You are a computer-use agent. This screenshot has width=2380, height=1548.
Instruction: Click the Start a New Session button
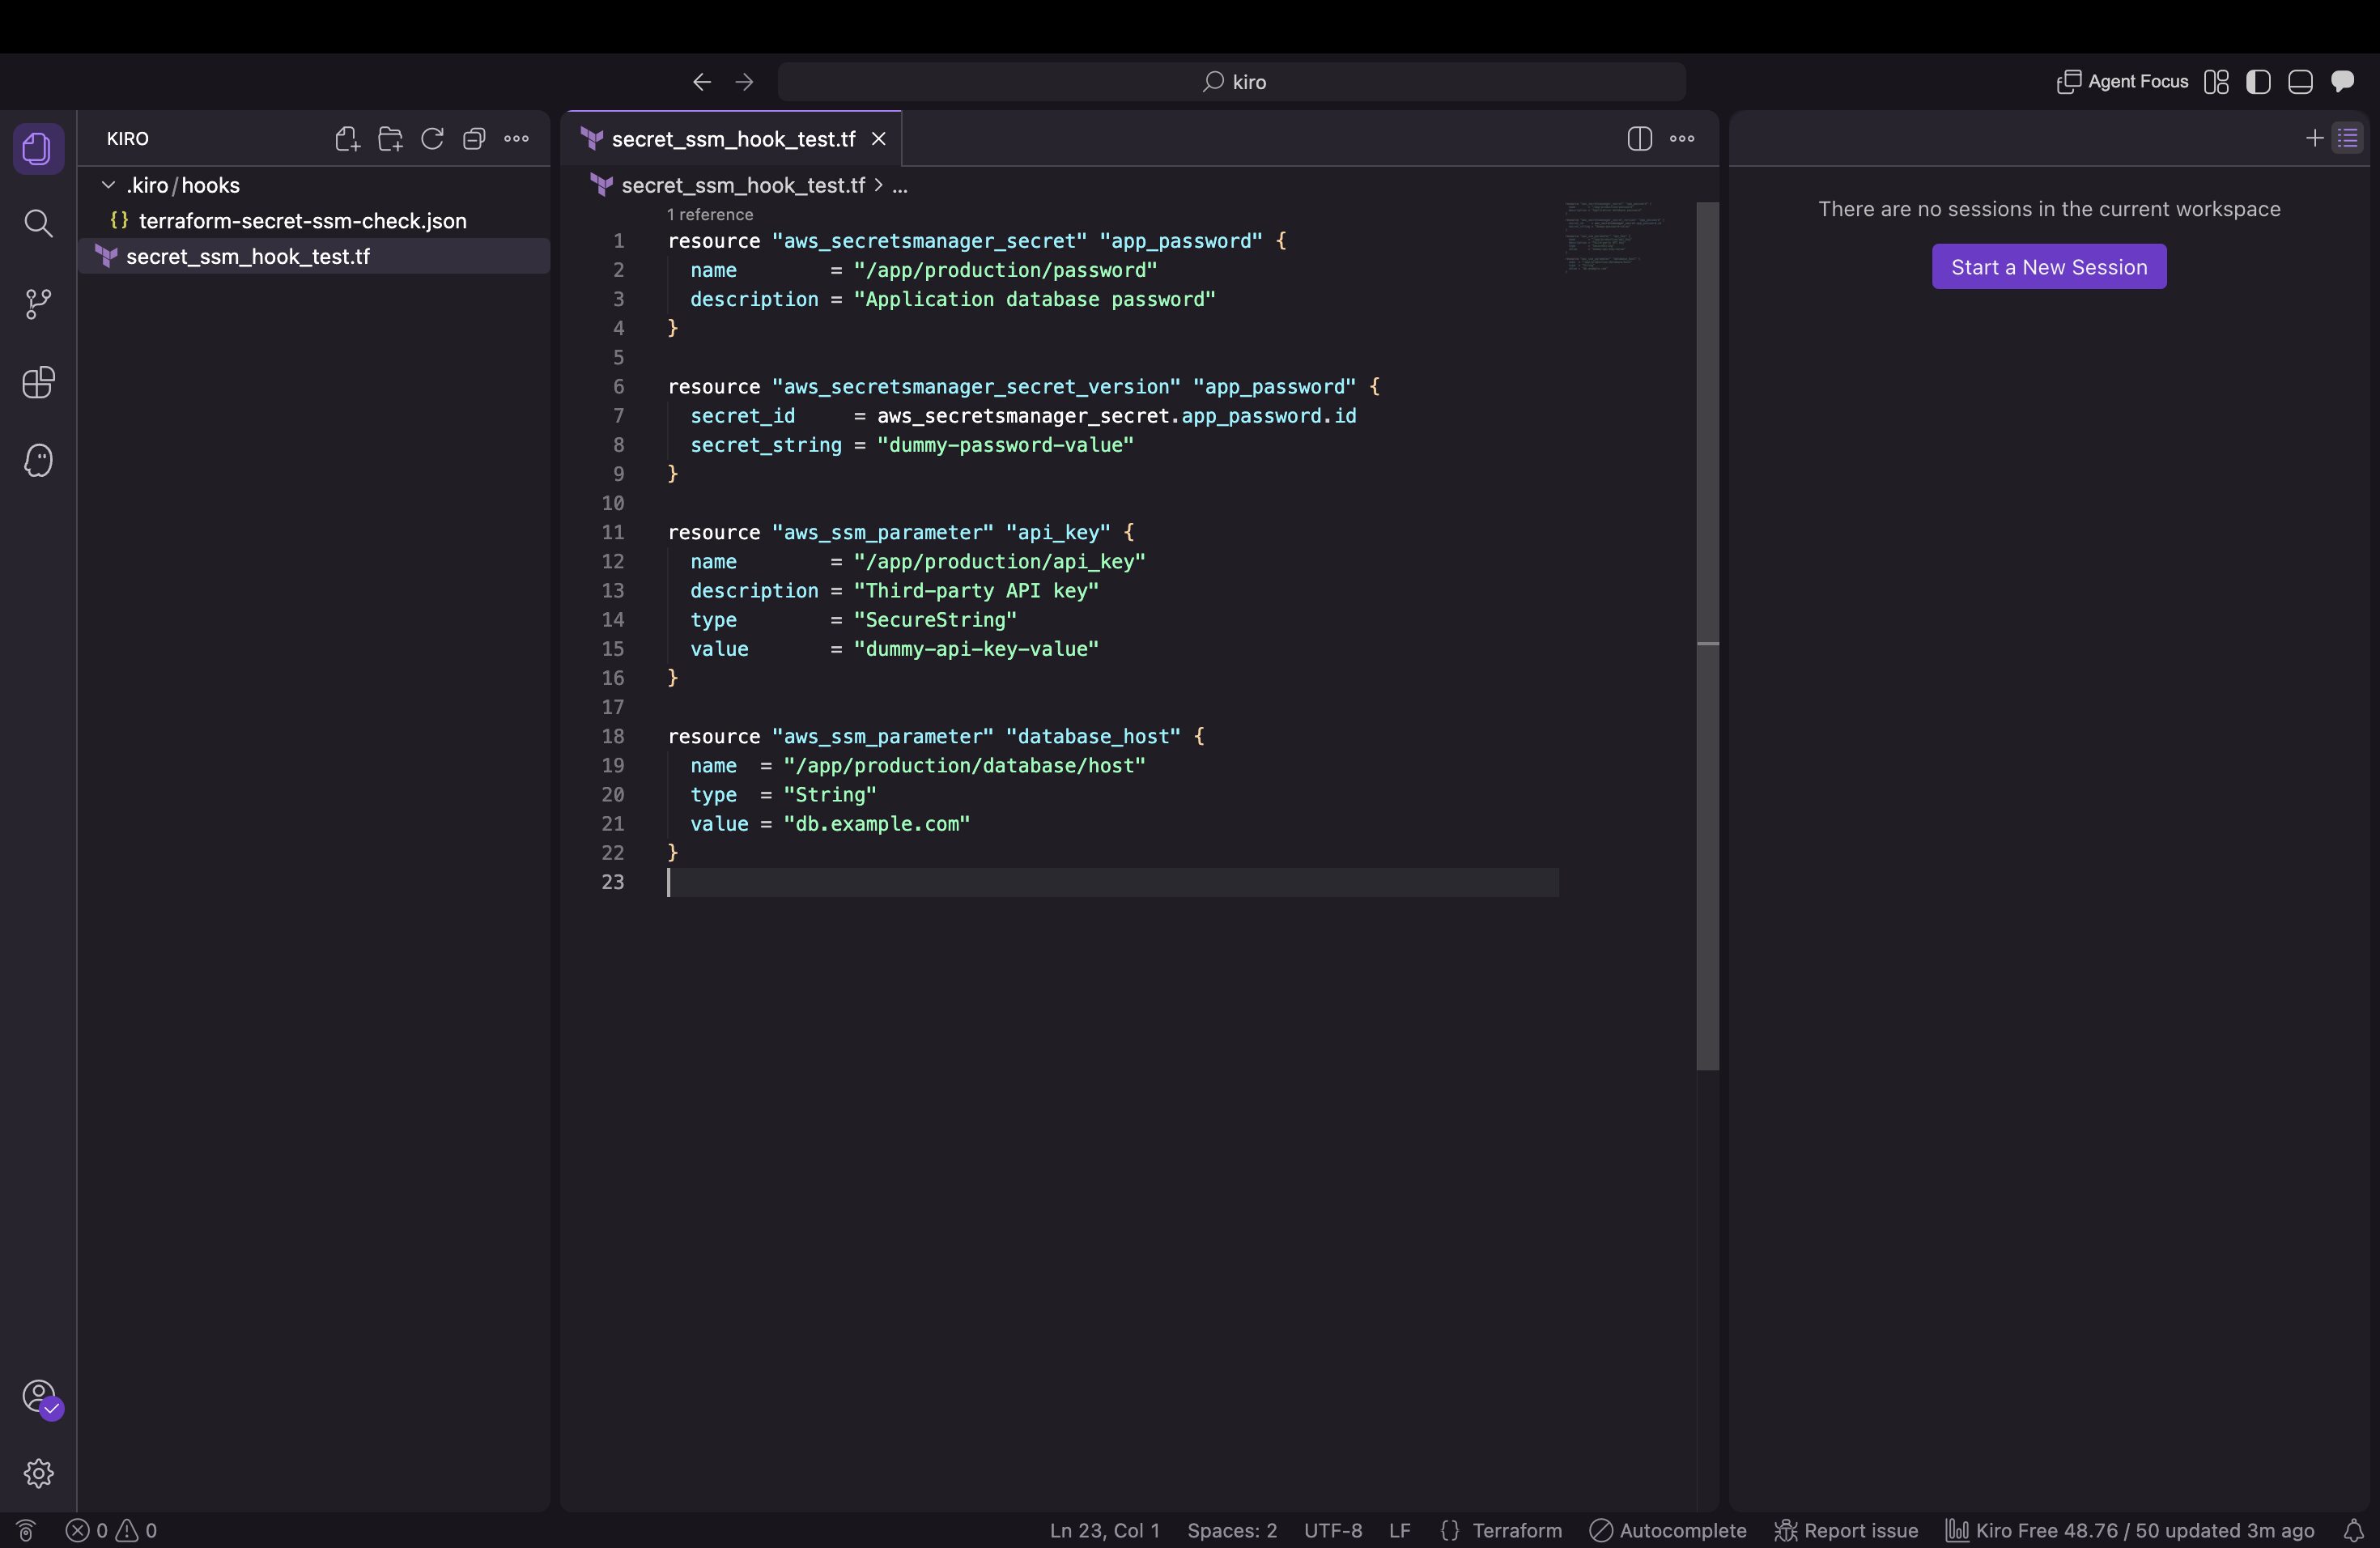(x=2049, y=267)
